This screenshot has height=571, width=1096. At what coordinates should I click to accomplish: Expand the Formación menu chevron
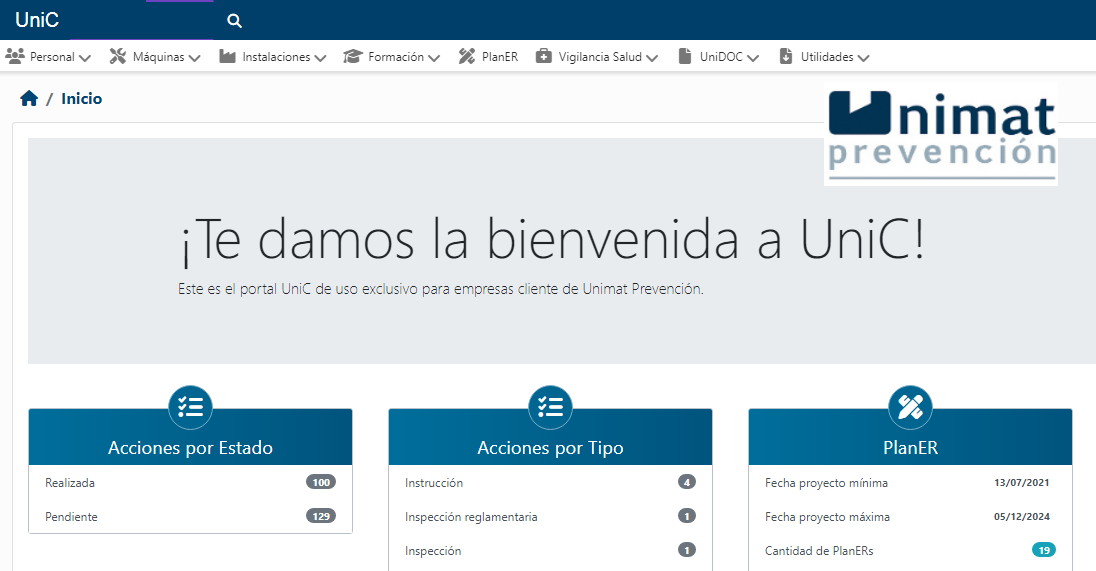tap(434, 58)
